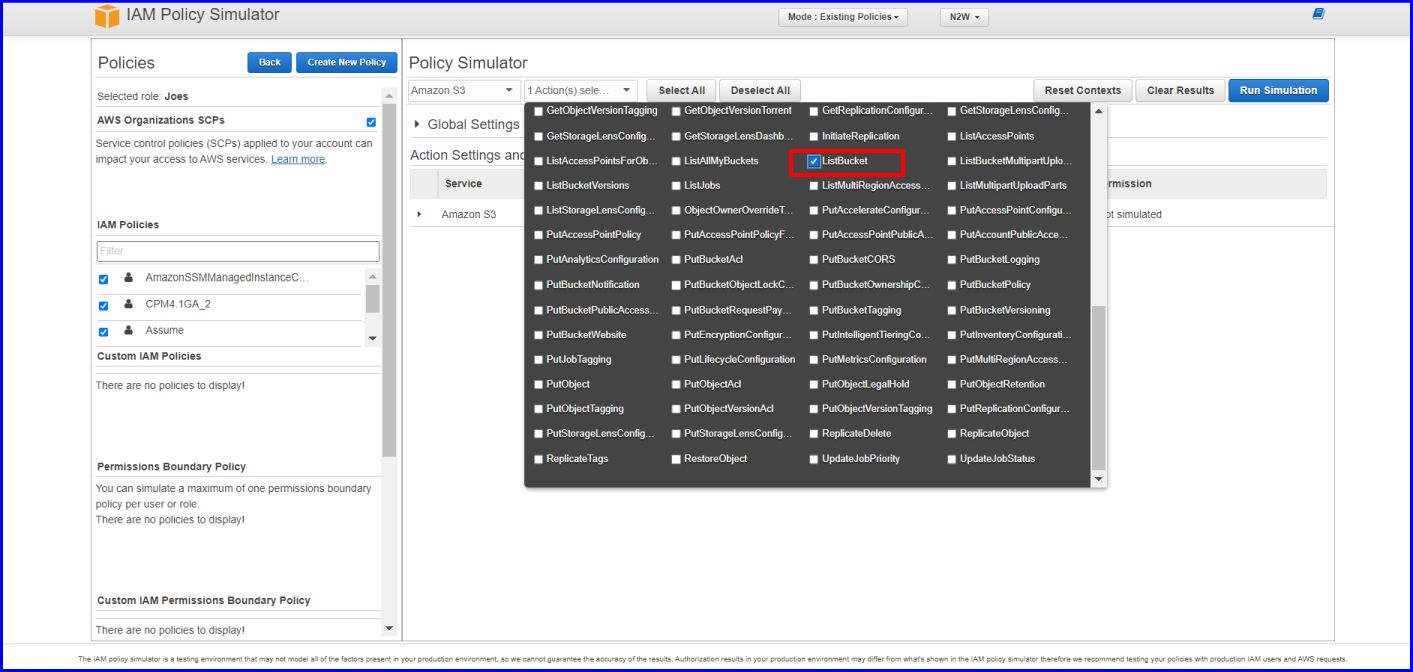Viewport: 1413px width, 672px height.
Task: Check the ListBucketVersions action checkbox
Action: [539, 186]
